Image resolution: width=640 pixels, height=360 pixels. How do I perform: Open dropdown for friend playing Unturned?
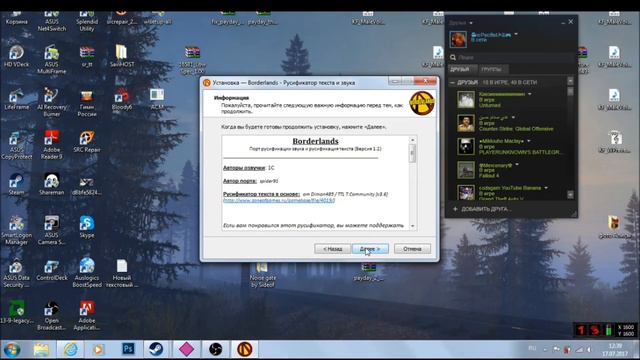click(530, 94)
